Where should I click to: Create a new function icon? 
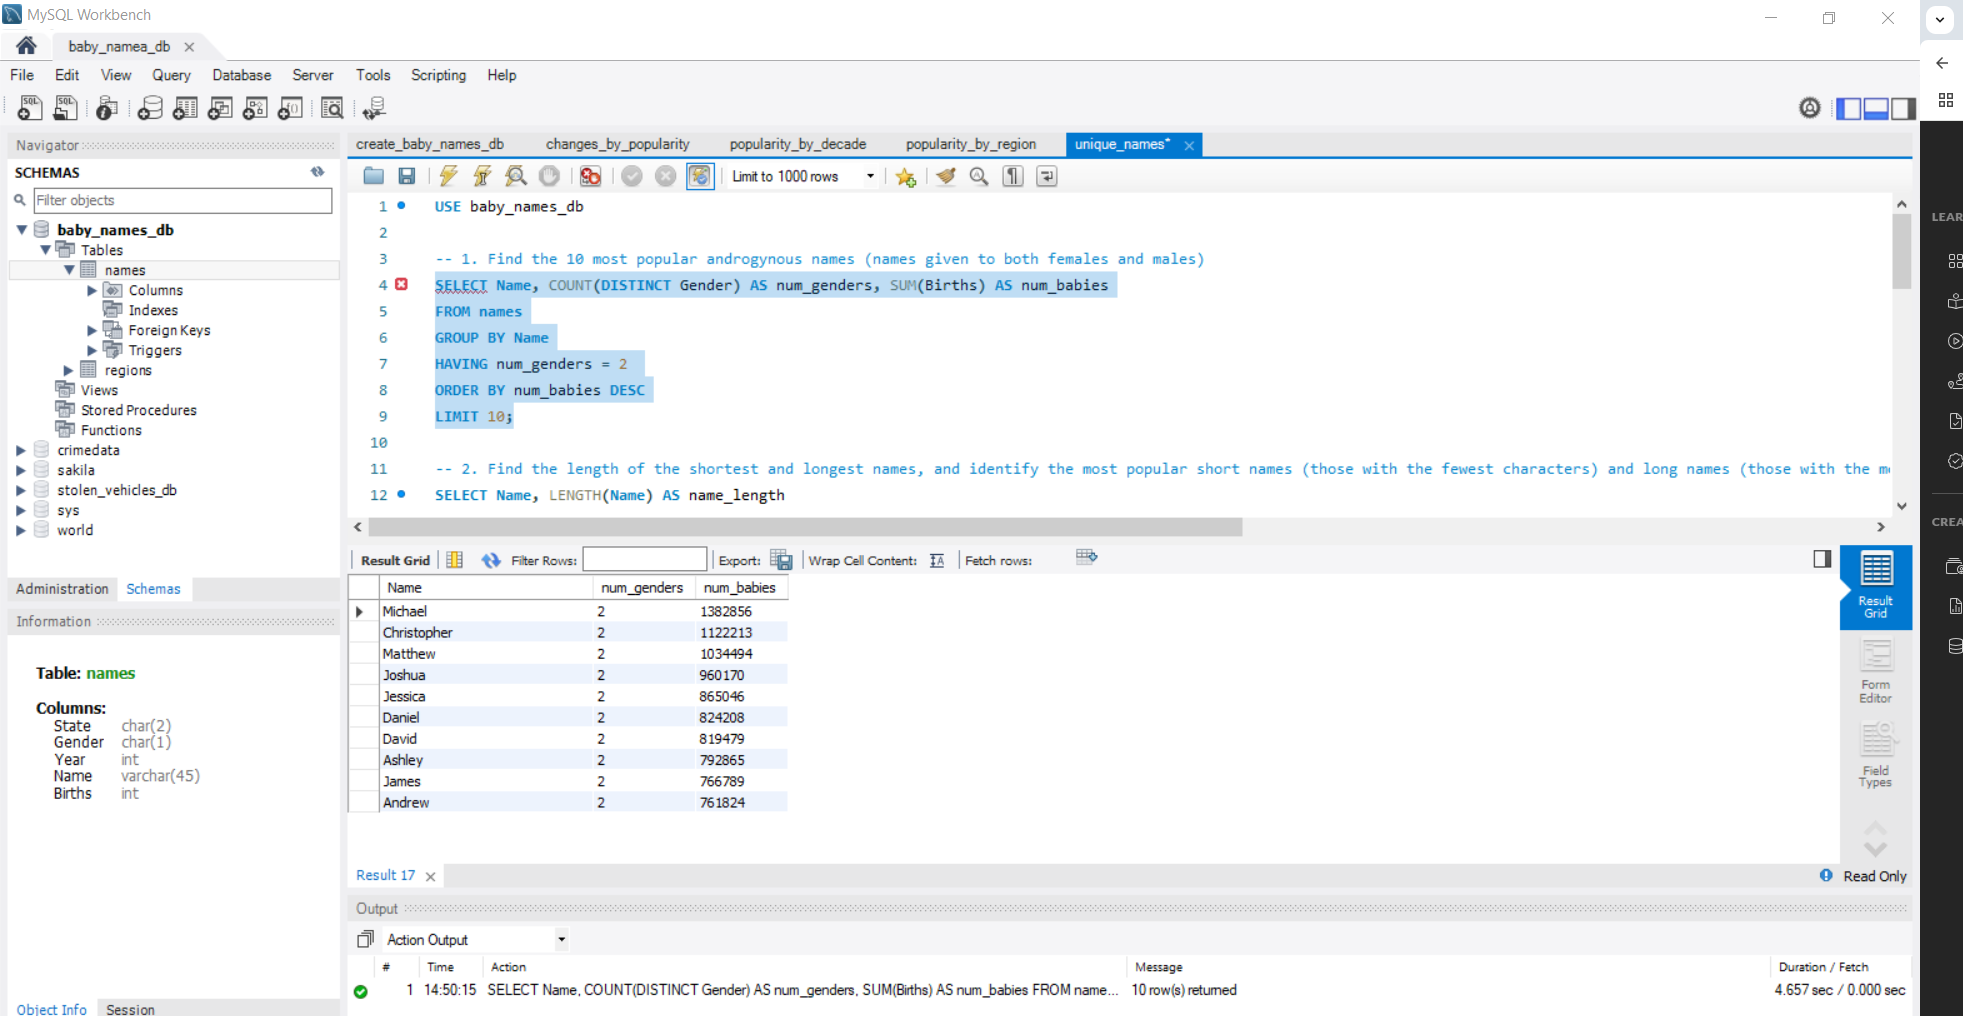click(290, 108)
